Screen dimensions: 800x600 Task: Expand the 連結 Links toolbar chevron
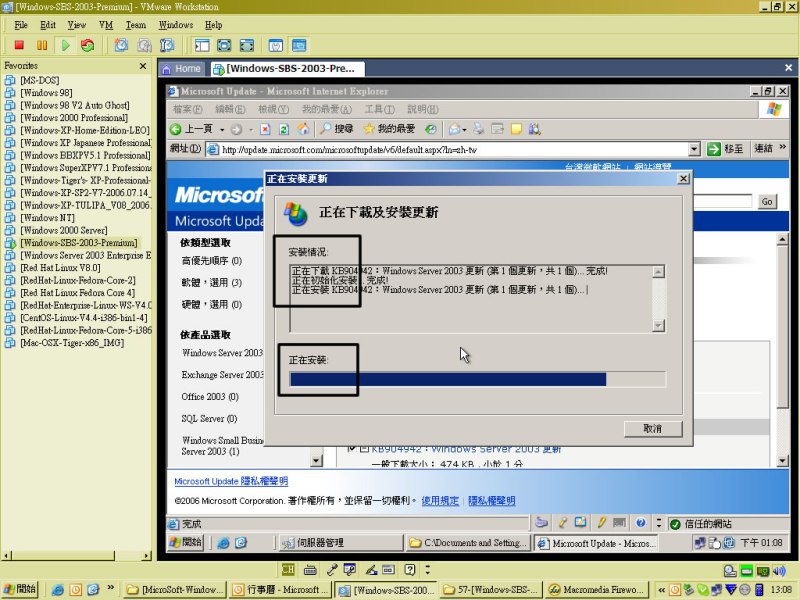point(783,148)
